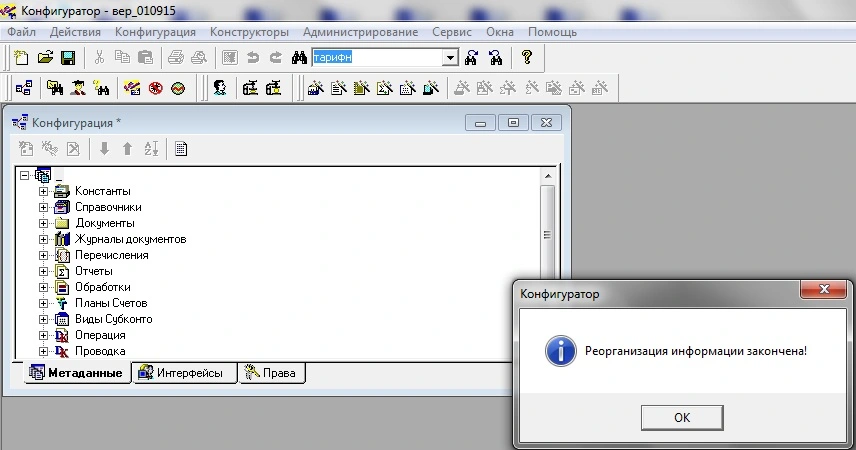
Task: Click the New document icon
Action: point(21,58)
